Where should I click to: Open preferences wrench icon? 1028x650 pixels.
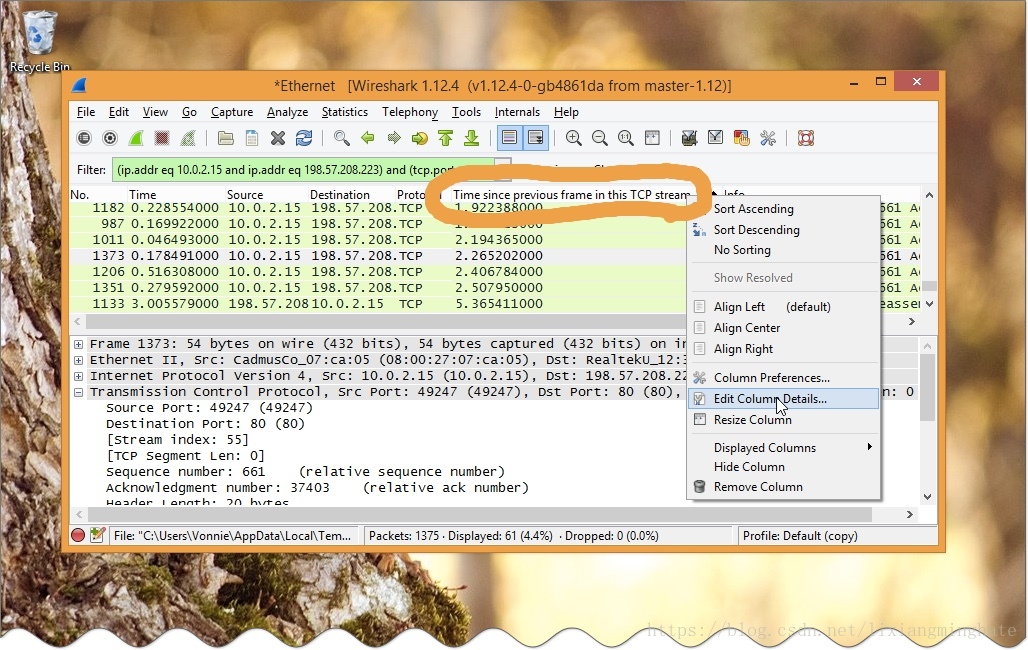(x=768, y=138)
